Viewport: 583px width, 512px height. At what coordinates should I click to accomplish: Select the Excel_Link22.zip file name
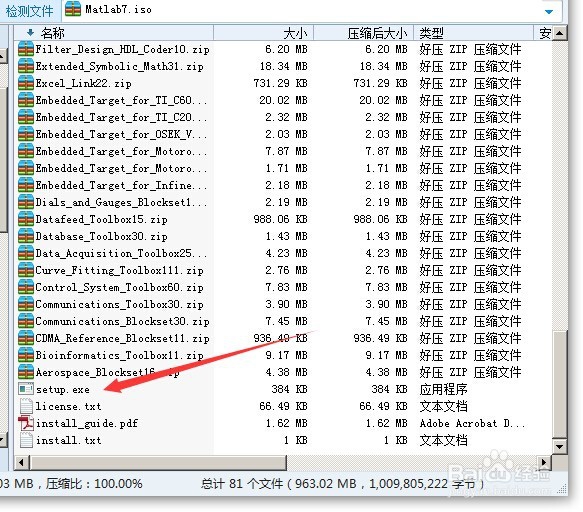pyautogui.click(x=83, y=83)
